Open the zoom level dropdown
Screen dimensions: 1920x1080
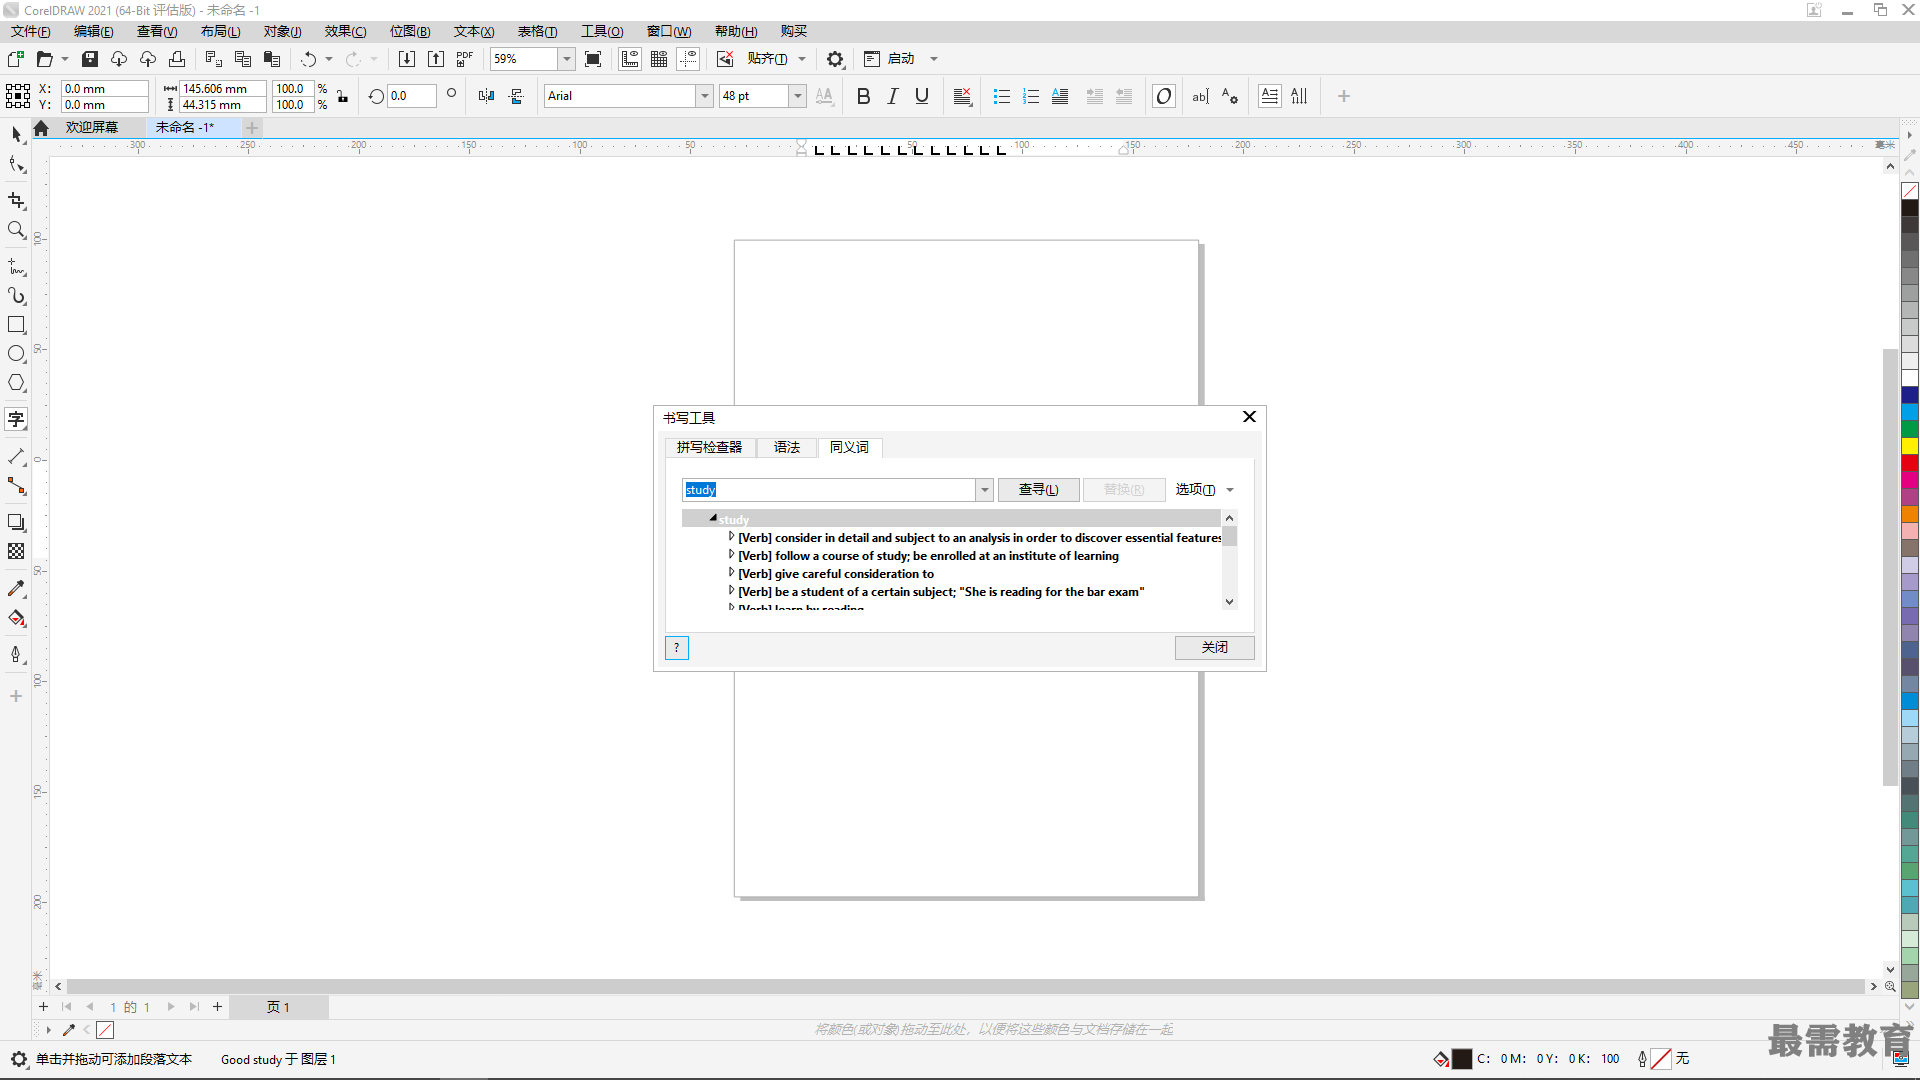point(567,59)
